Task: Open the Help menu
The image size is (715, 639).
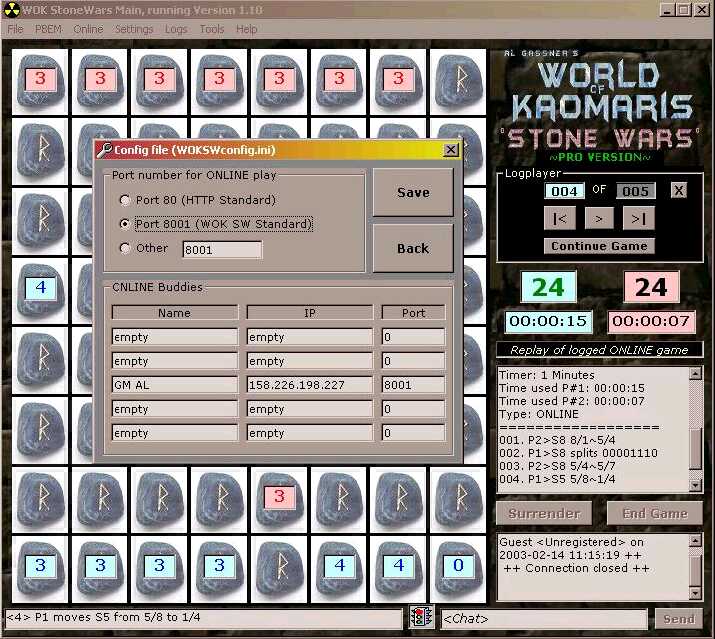Action: [247, 29]
